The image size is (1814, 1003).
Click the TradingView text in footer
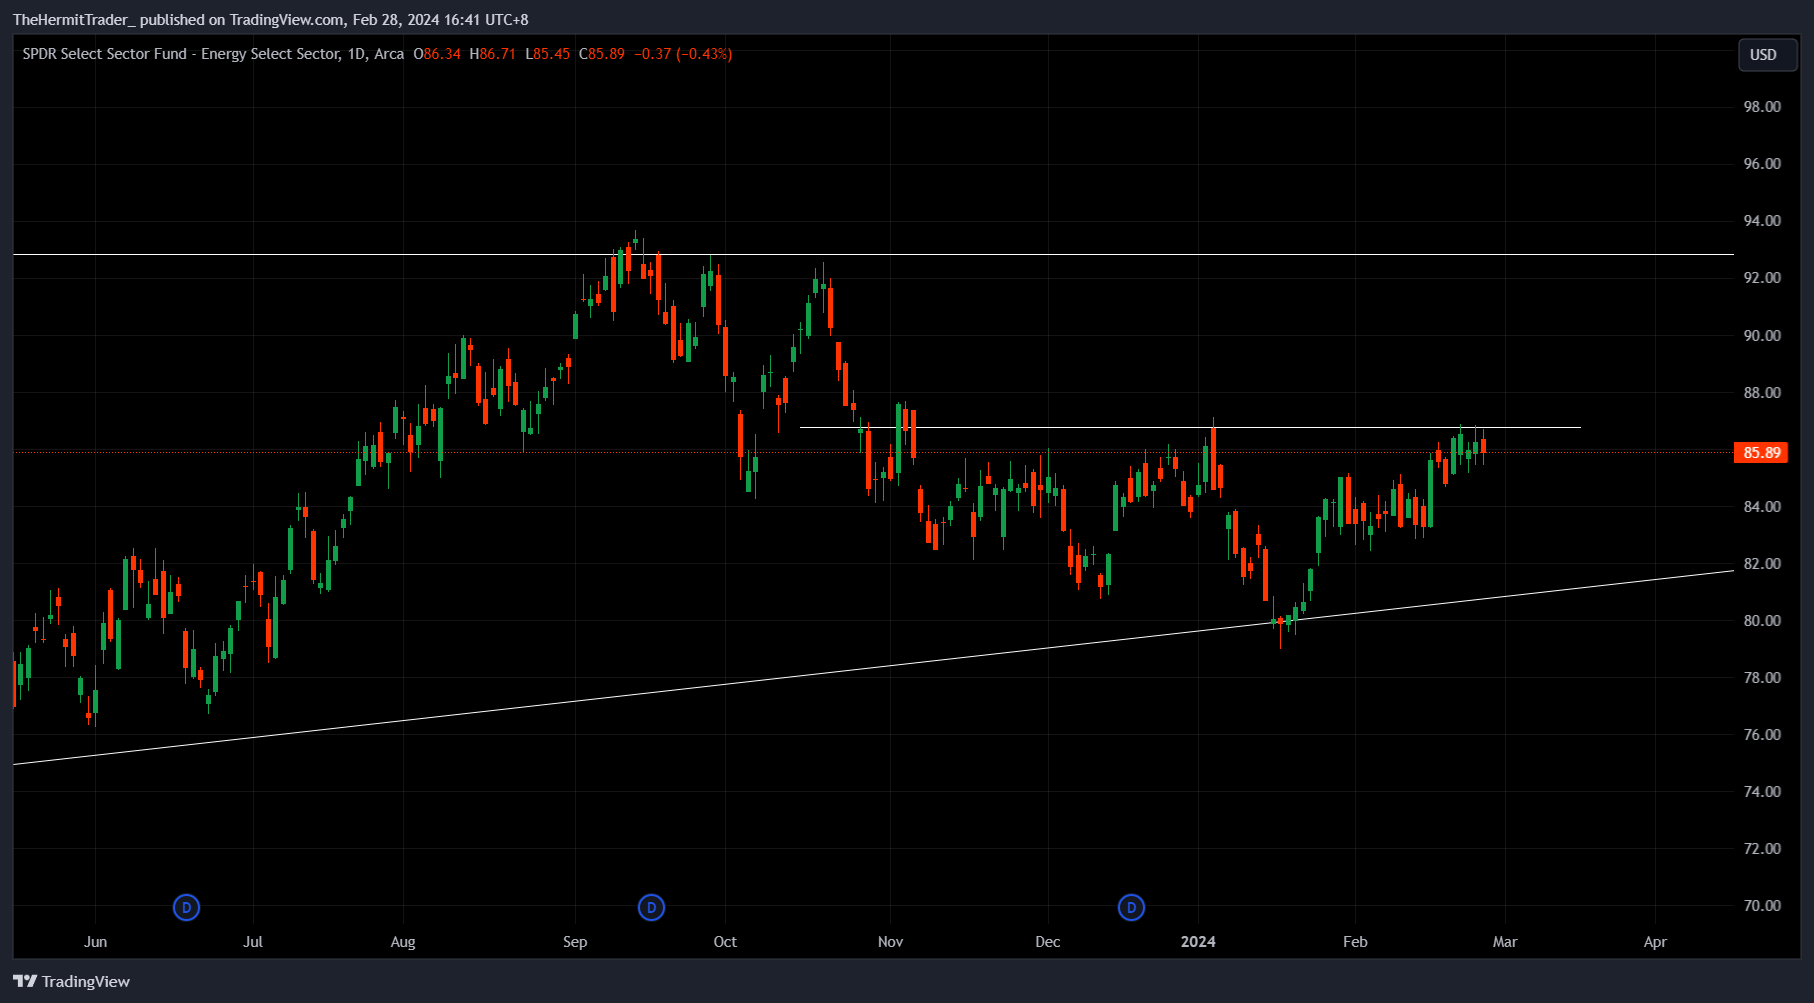coord(86,982)
